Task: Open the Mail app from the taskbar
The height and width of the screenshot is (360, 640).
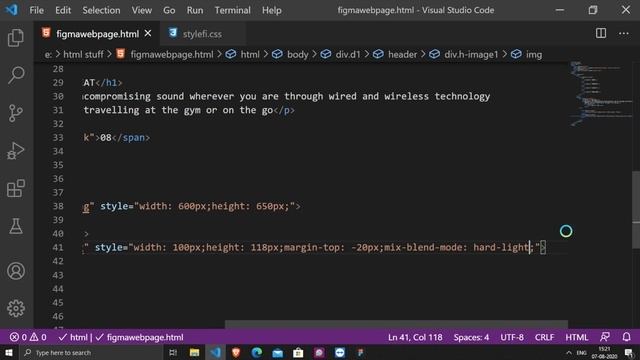Action: [278, 353]
